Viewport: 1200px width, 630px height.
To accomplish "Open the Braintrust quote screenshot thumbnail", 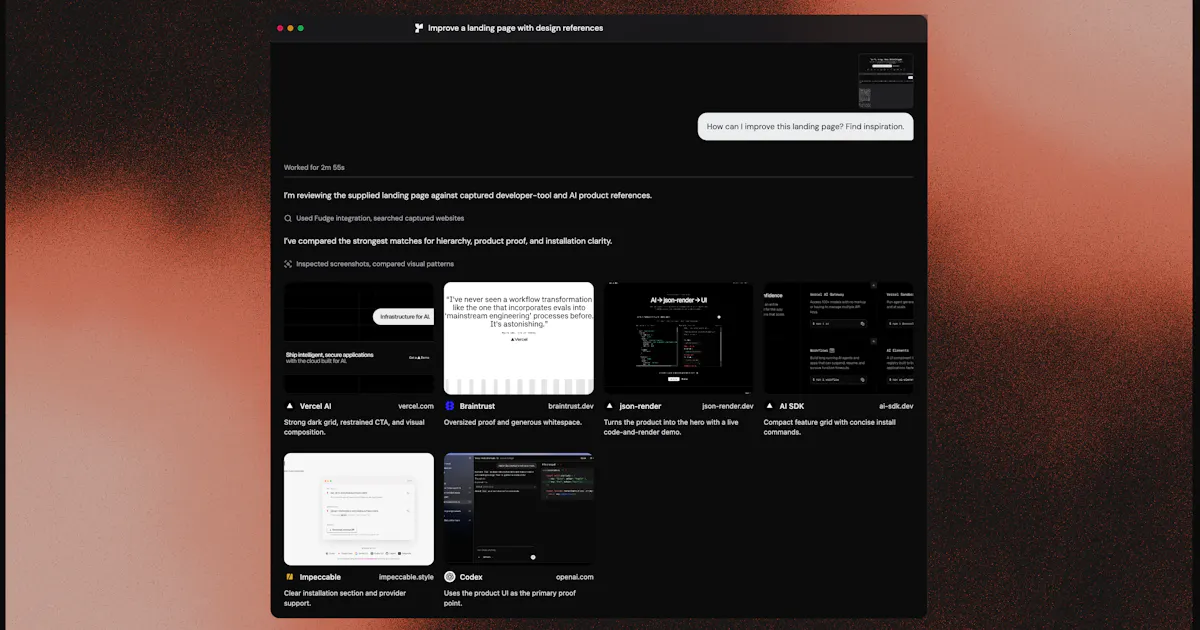I will 519,338.
